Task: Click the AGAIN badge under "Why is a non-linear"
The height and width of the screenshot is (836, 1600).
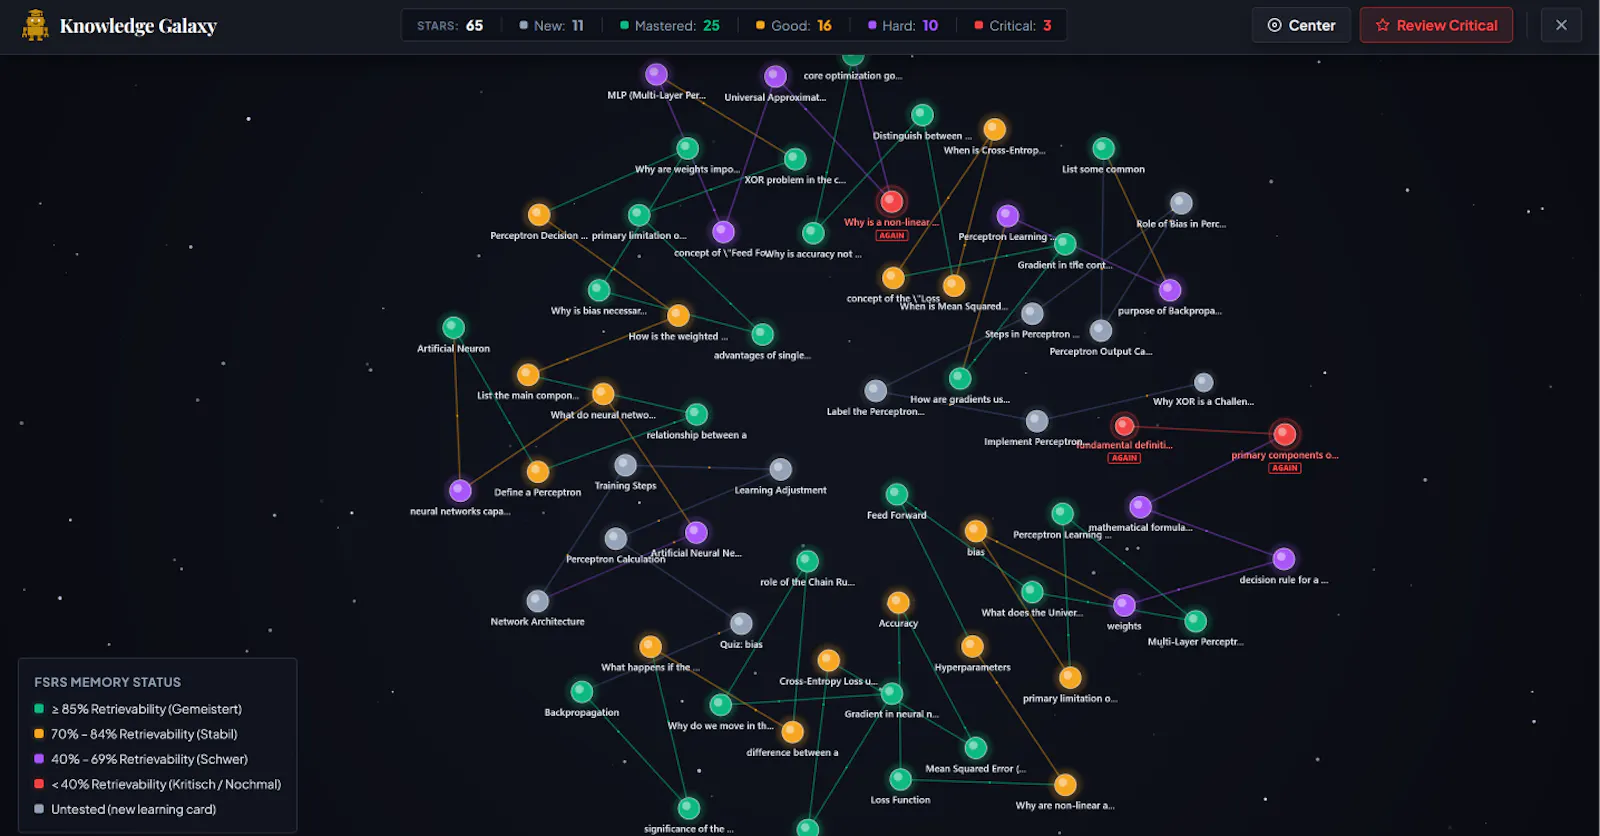Action: (891, 236)
